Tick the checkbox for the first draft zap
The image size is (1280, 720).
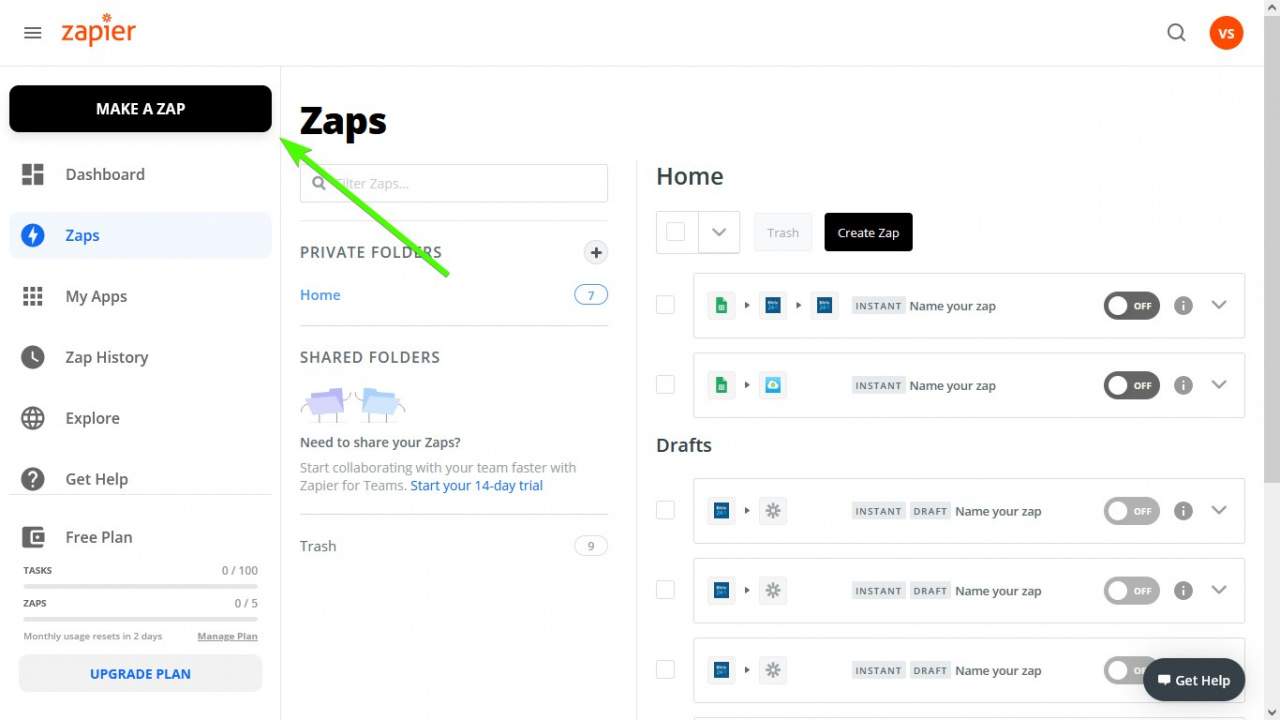[665, 510]
